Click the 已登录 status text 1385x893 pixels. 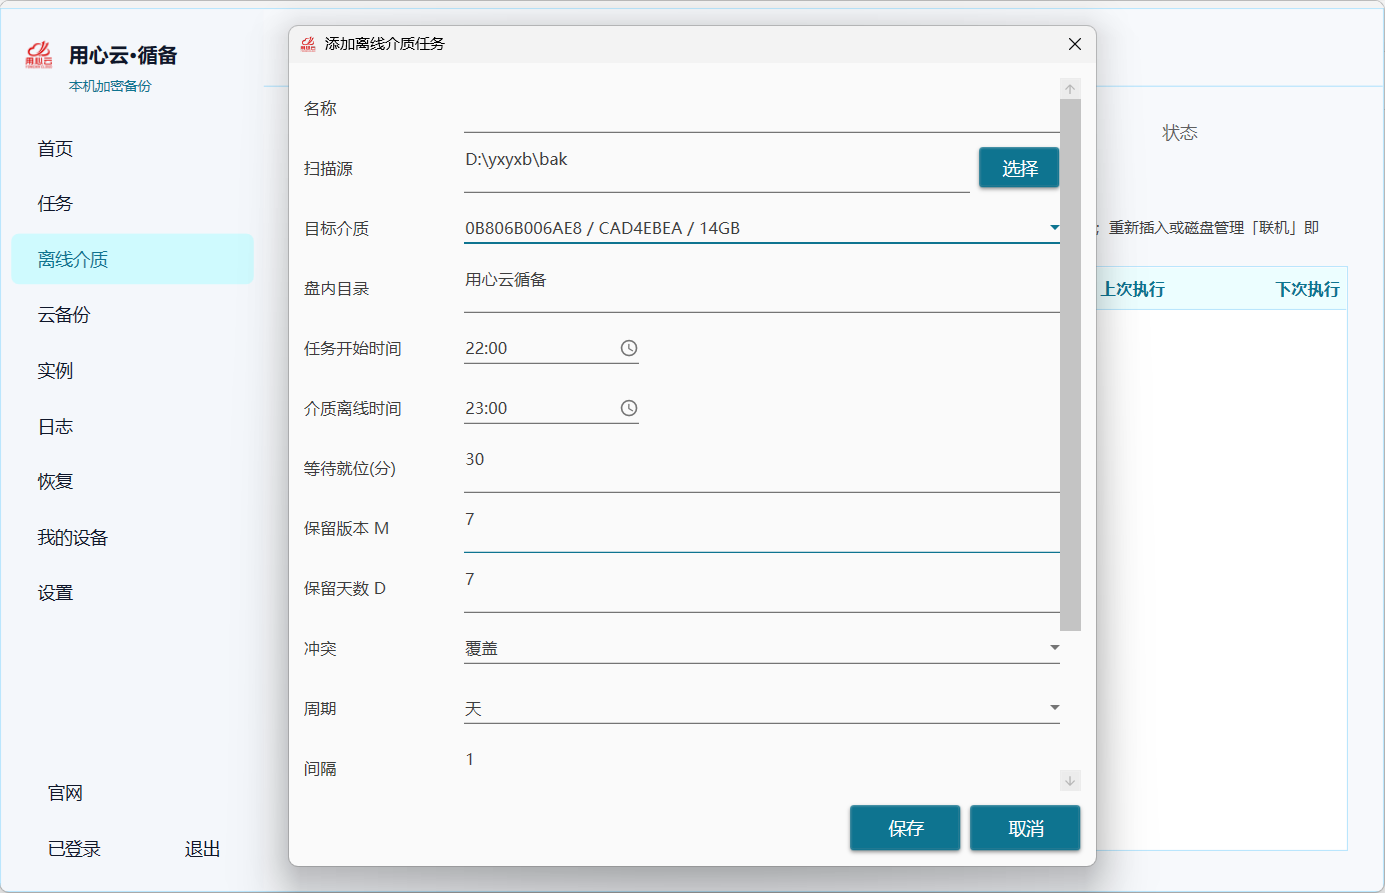[x=75, y=849]
